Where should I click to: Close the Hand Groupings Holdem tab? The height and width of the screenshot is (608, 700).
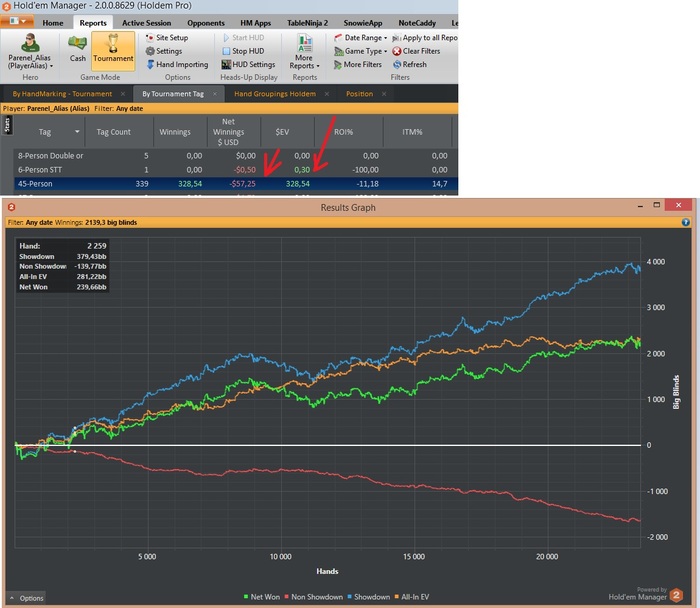(327, 94)
